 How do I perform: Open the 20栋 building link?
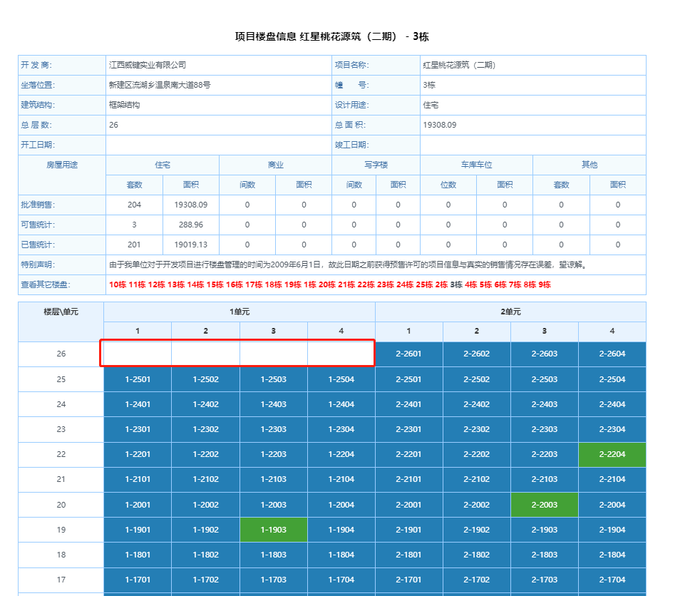(327, 284)
